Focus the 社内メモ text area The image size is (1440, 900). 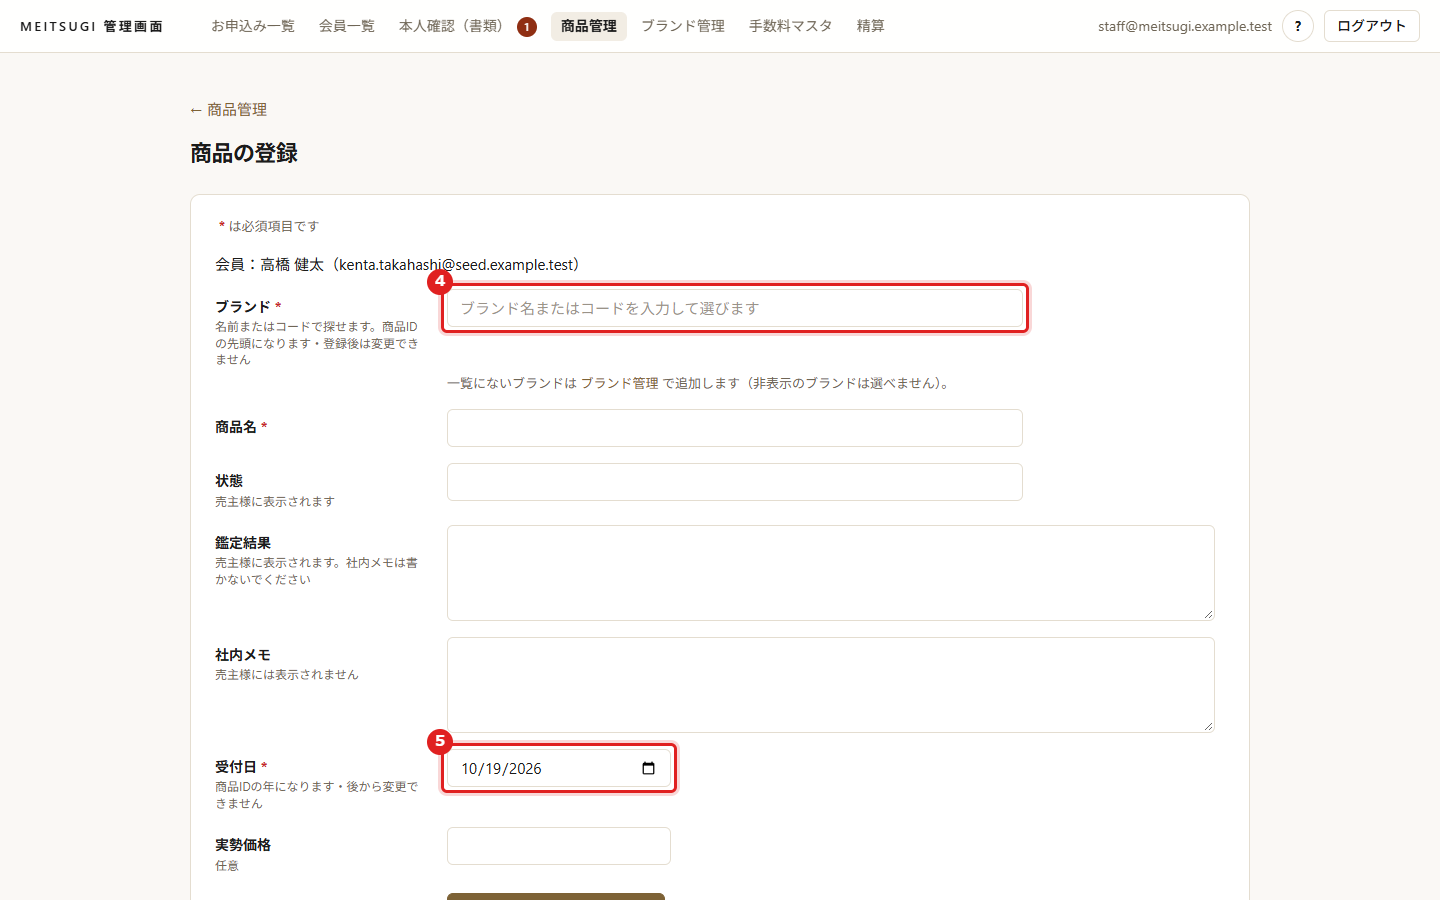click(x=831, y=685)
